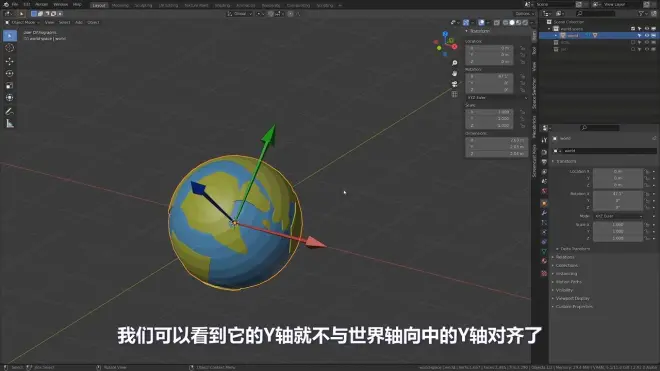
Task: Open the viewport Add menu
Action: (x=79, y=22)
